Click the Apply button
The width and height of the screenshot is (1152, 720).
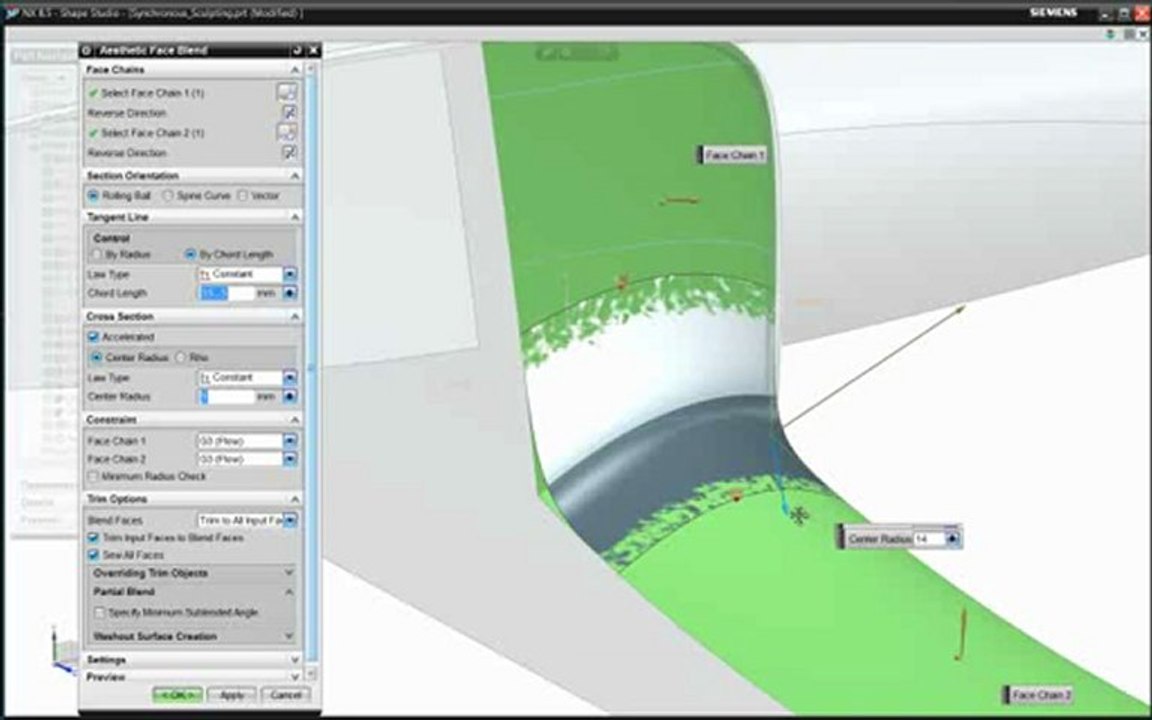point(231,695)
